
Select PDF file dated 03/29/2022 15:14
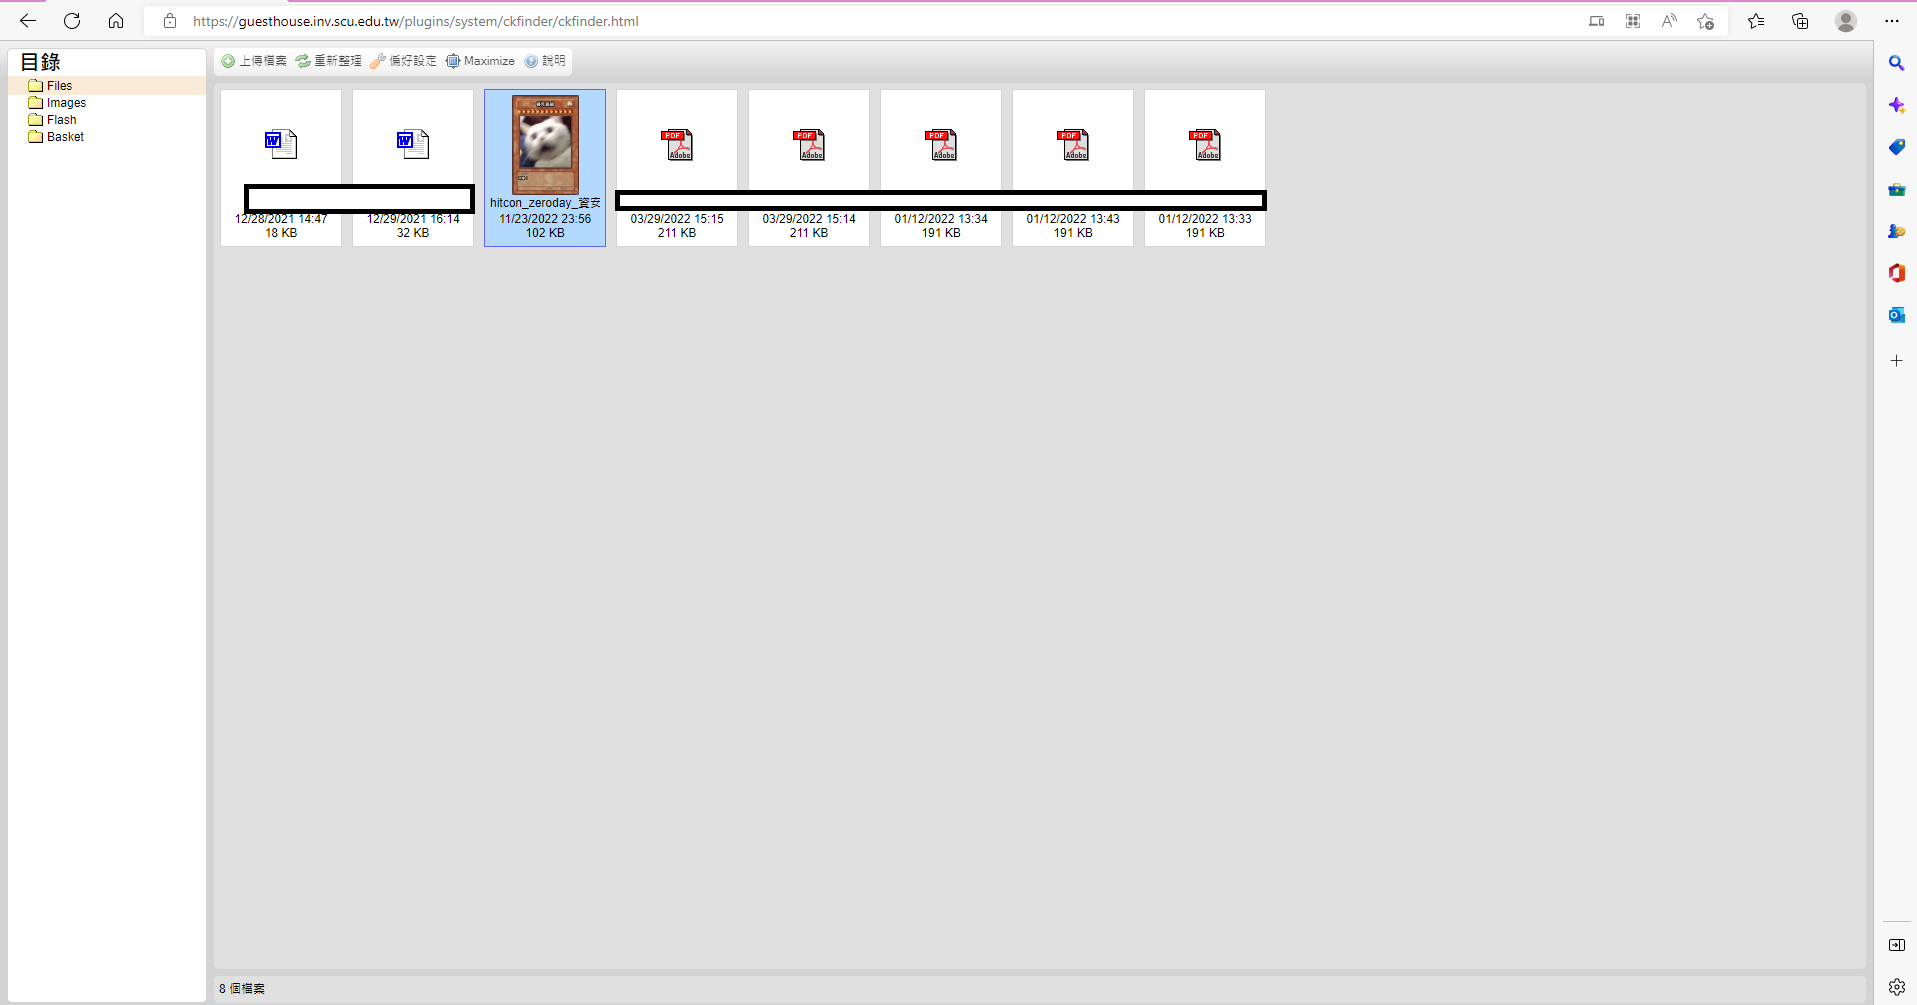pos(809,167)
